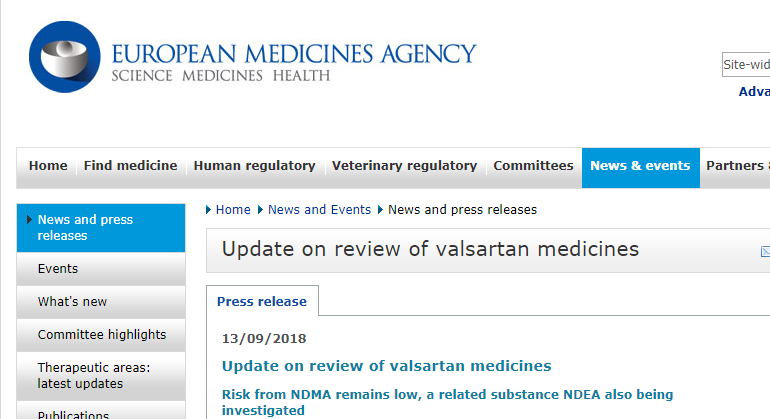This screenshot has width=770, height=419.
Task: Open What's new in the sidebar
Action: pyautogui.click(x=101, y=302)
